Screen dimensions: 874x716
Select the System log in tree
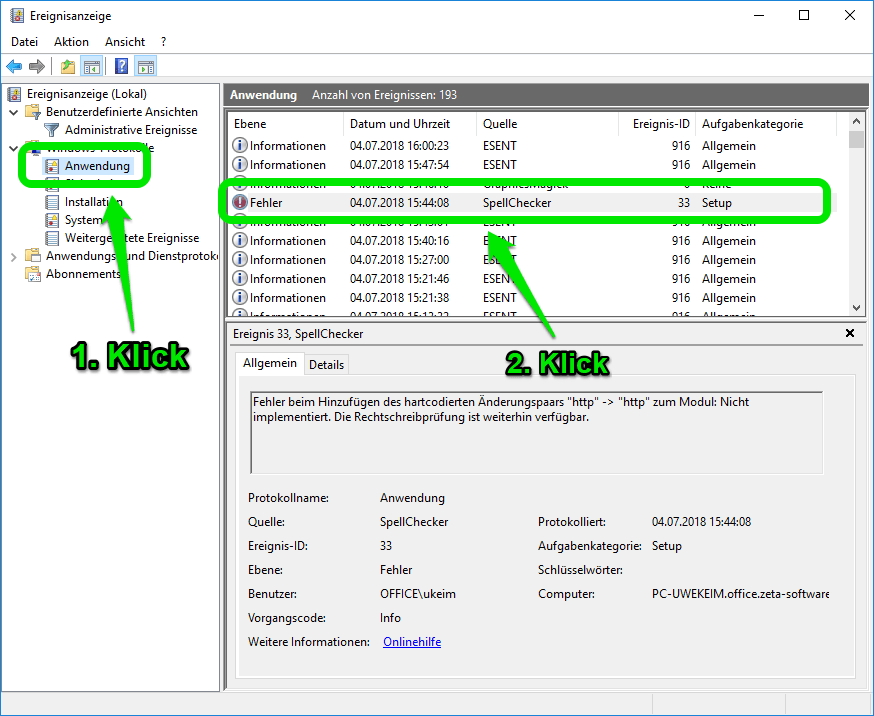pos(83,220)
